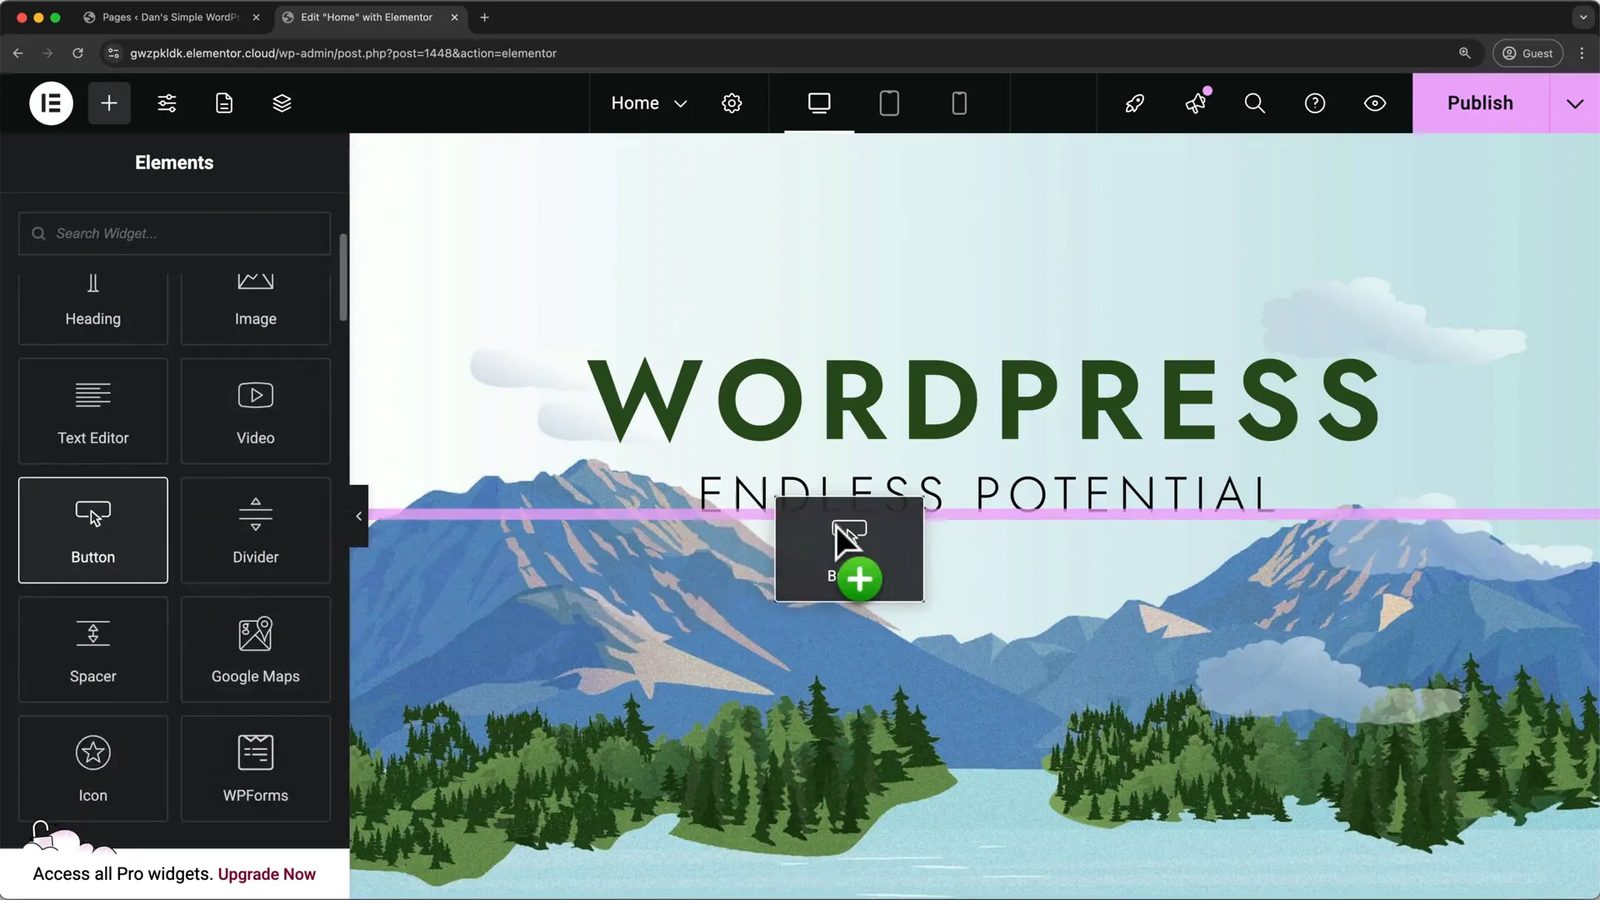Switch to tablet preview mode
This screenshot has width=1600, height=900.
[x=889, y=103]
